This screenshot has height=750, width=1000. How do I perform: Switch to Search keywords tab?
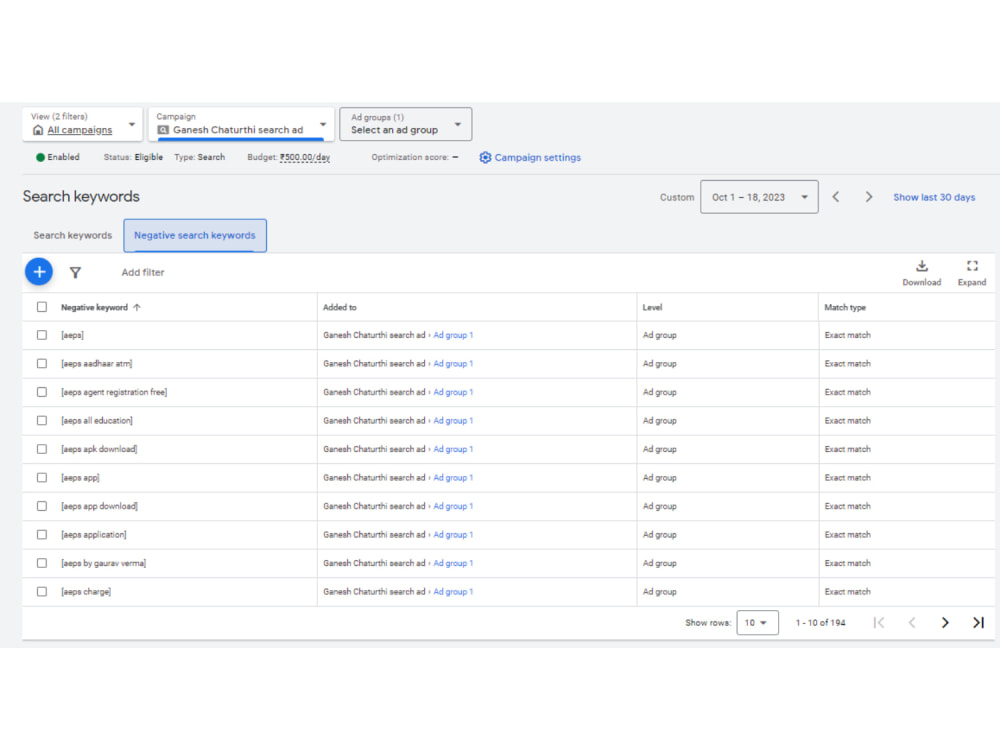click(x=73, y=235)
